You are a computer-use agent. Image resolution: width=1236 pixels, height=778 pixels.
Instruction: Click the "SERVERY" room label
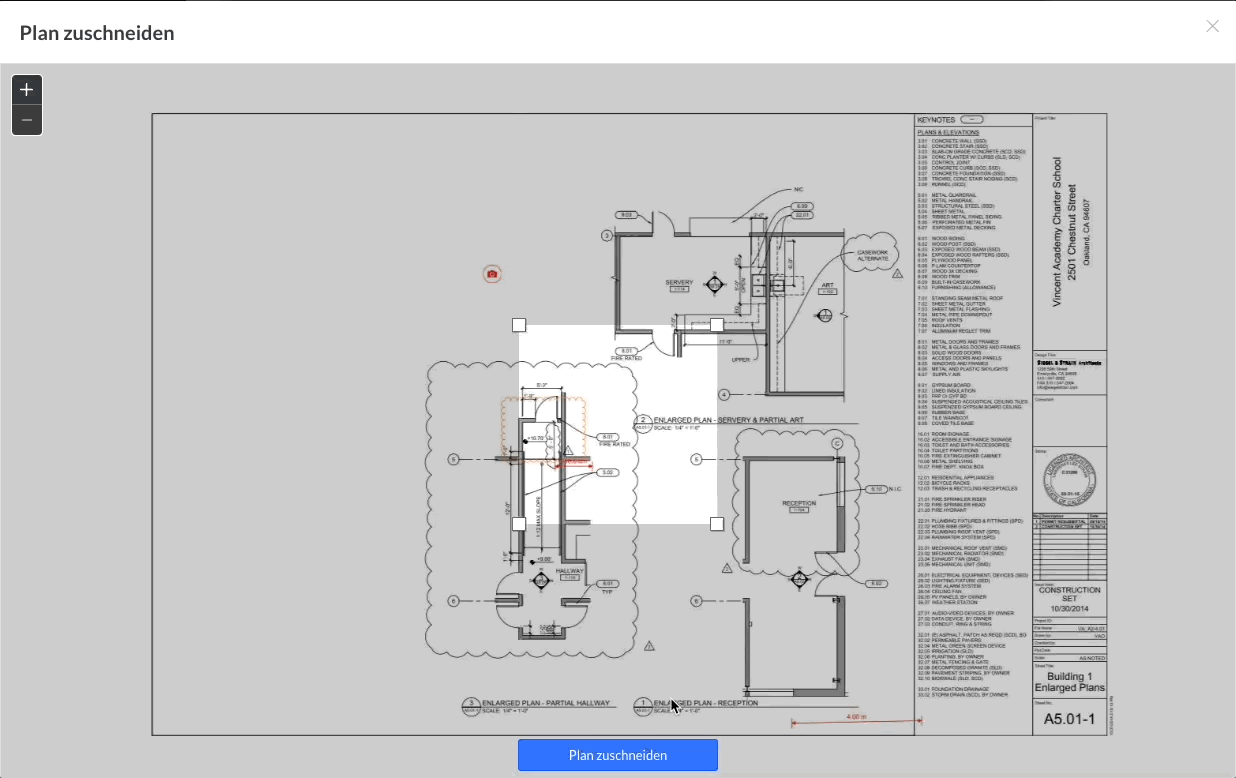pos(679,283)
